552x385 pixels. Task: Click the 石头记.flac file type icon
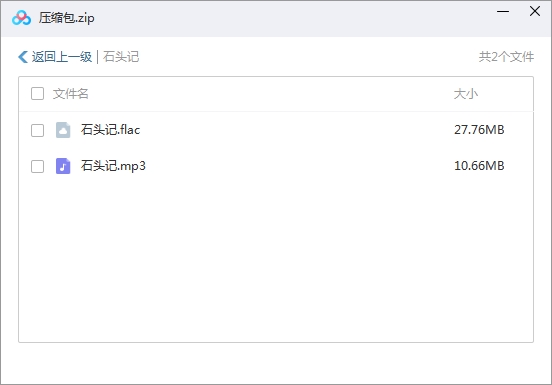point(63,130)
